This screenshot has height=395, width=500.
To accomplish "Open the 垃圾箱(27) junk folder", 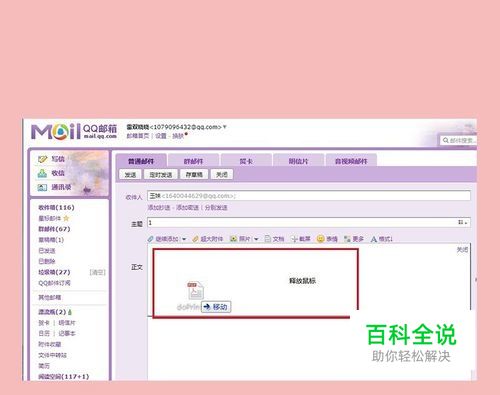I will tap(54, 272).
